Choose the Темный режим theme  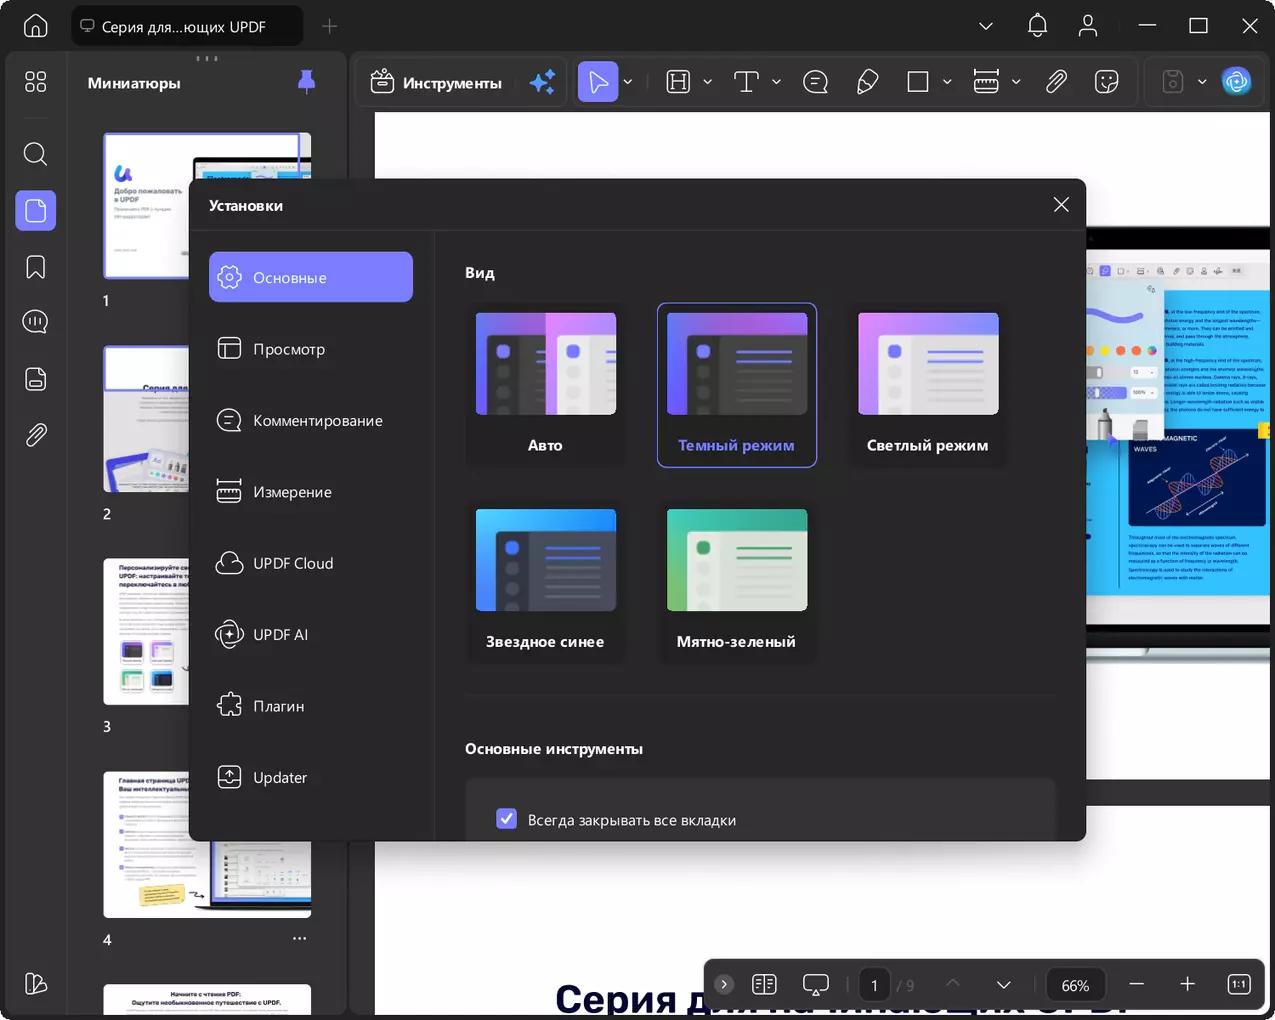[x=737, y=385]
